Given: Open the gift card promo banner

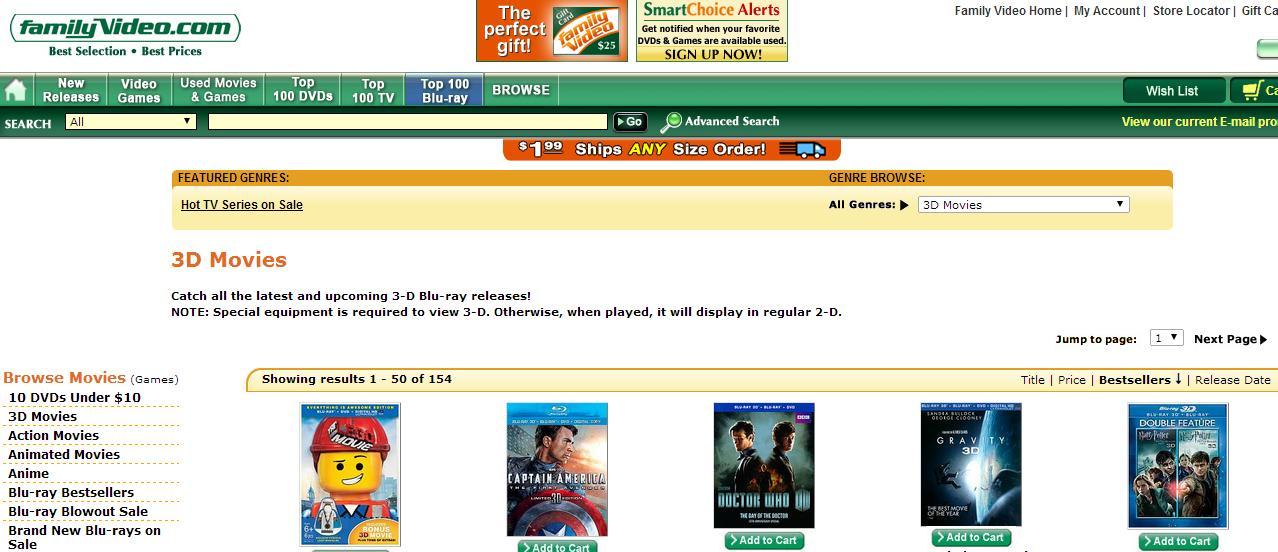Looking at the screenshot, I should (x=551, y=30).
